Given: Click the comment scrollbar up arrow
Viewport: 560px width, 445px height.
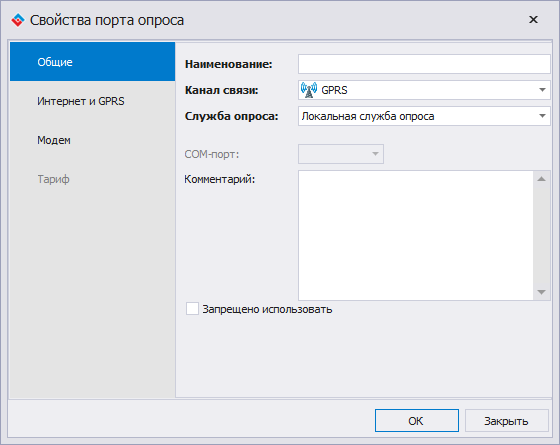Looking at the screenshot, I should point(541,179).
